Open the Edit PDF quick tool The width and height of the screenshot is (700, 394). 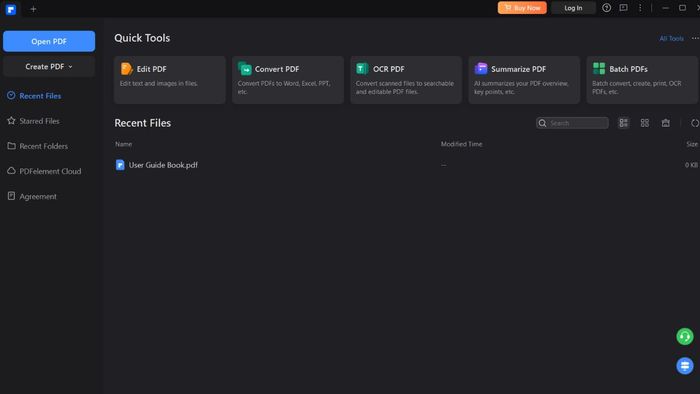(170, 80)
